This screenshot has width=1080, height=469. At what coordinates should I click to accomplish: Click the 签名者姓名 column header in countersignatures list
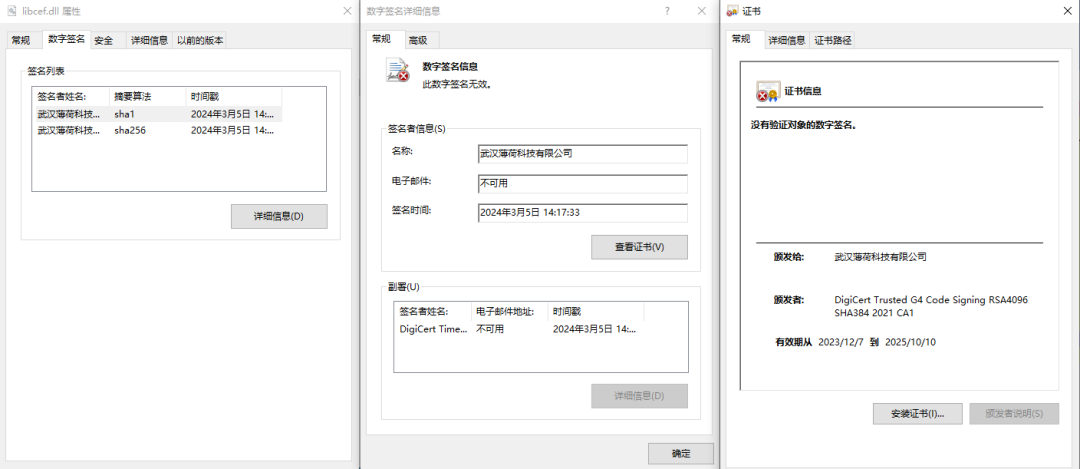(x=433, y=312)
